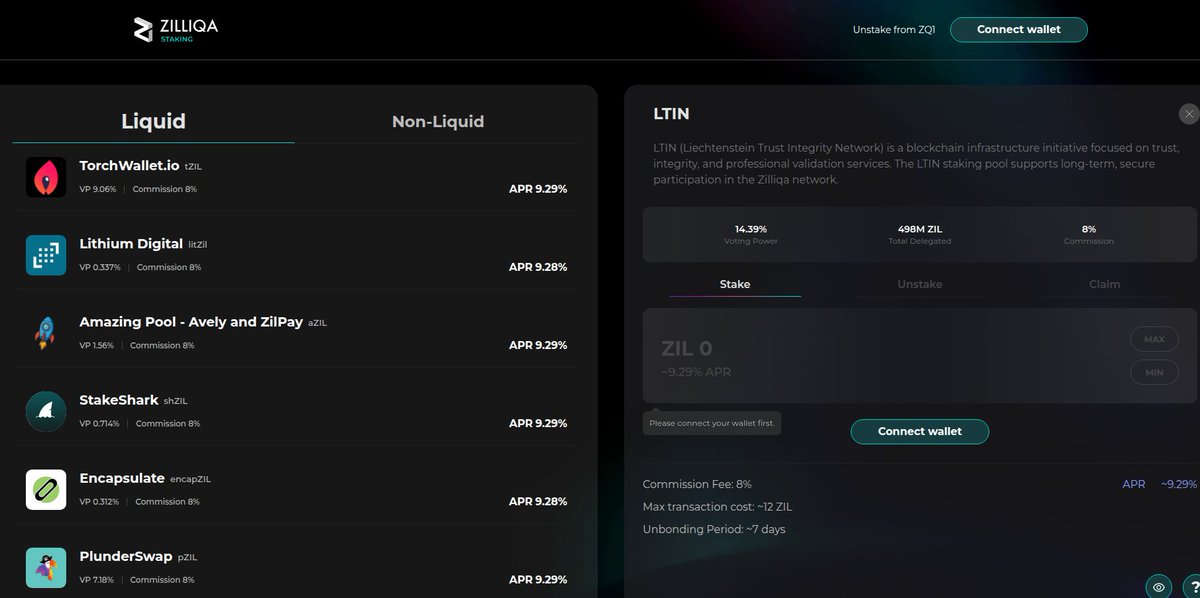Select the StakeShark pool name
The width and height of the screenshot is (1200, 598).
click(x=119, y=399)
